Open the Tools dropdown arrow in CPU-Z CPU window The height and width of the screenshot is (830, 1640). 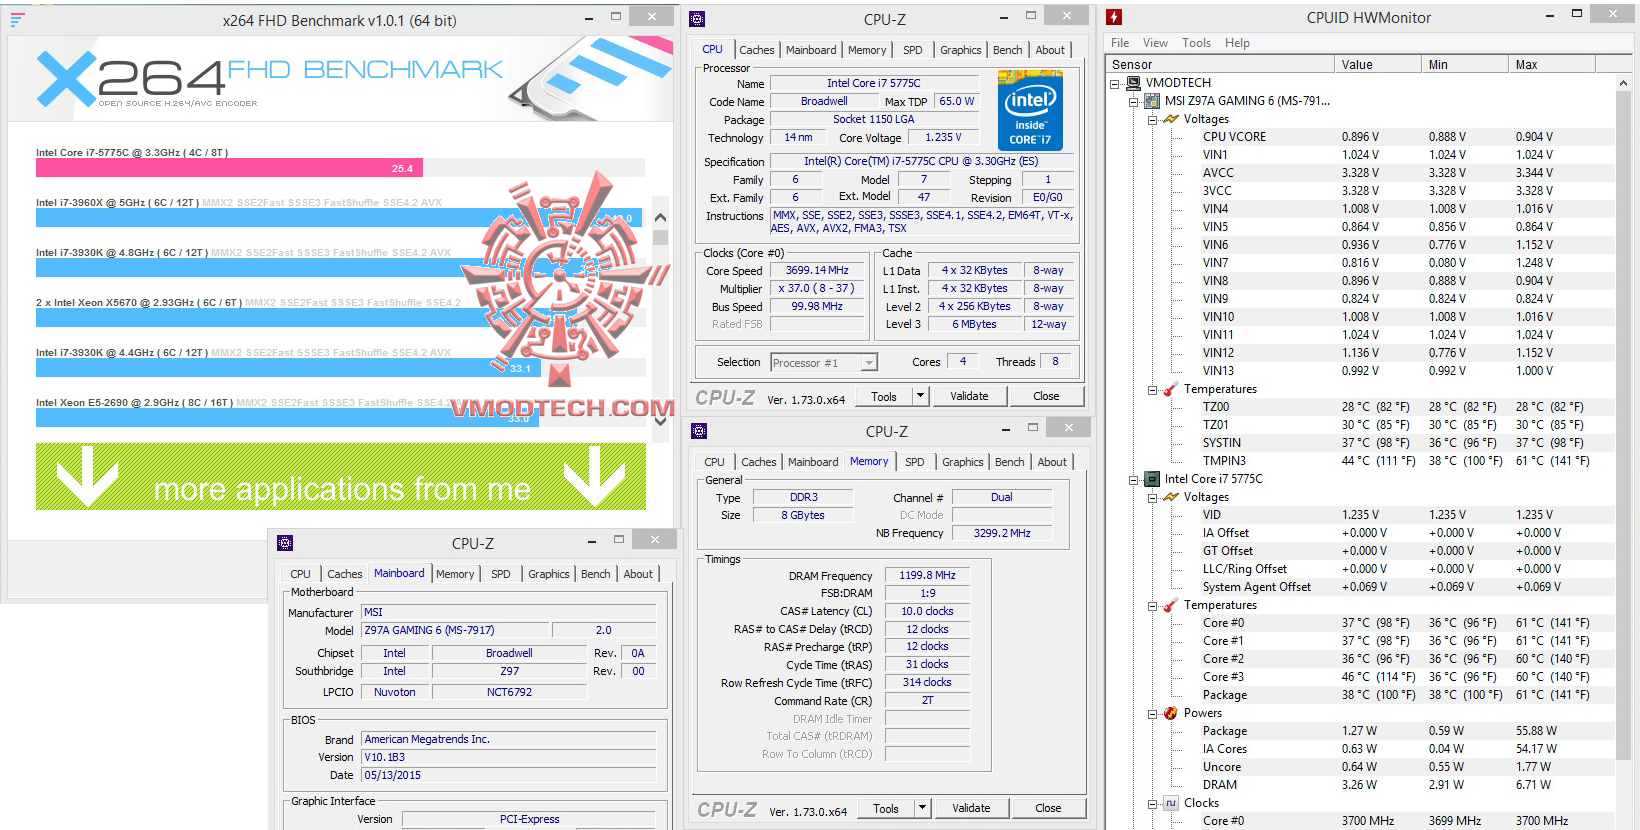tap(920, 396)
